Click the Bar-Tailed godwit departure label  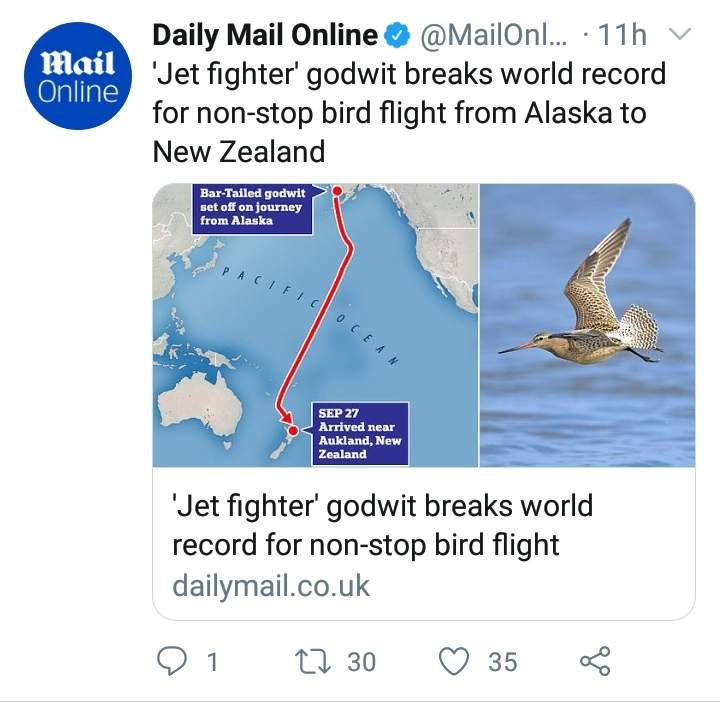(x=253, y=209)
